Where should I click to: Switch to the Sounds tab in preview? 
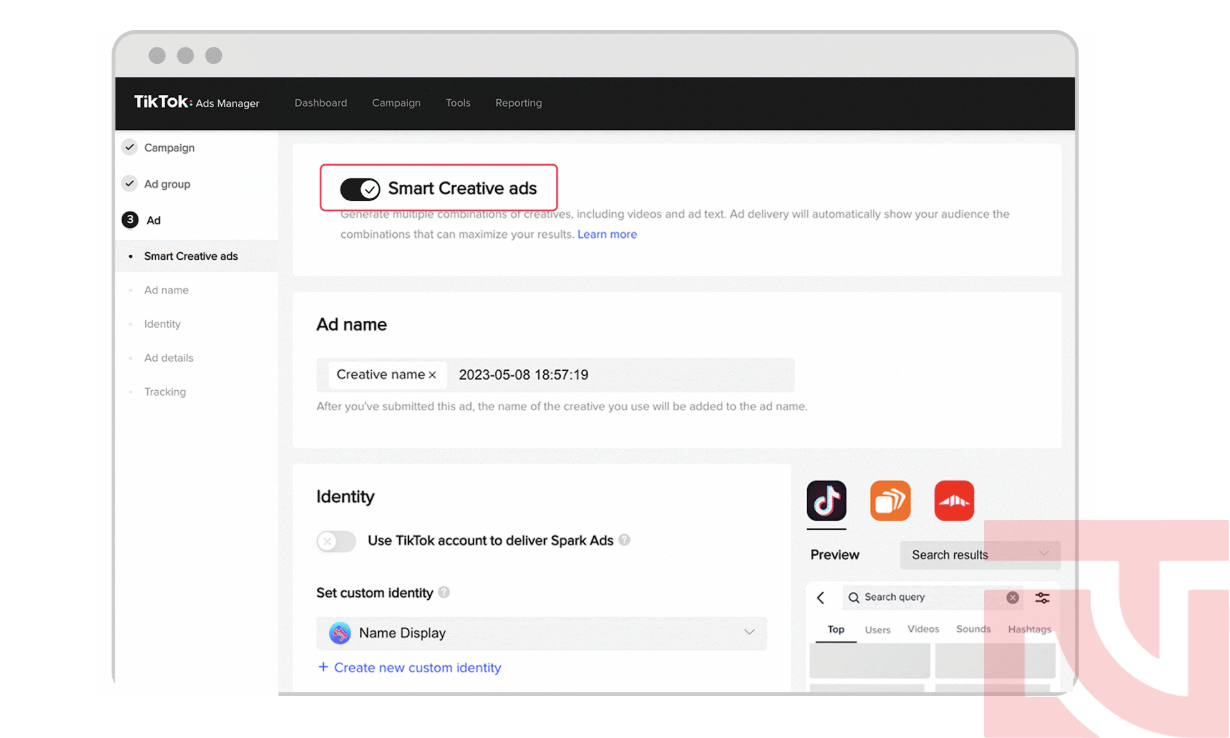pos(973,629)
